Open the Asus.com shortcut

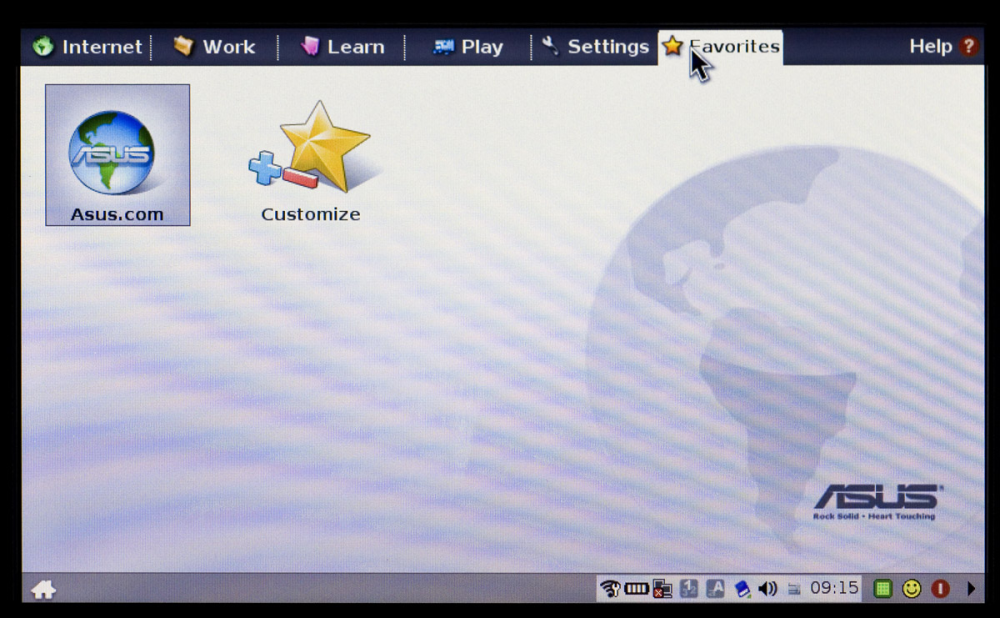point(117,155)
